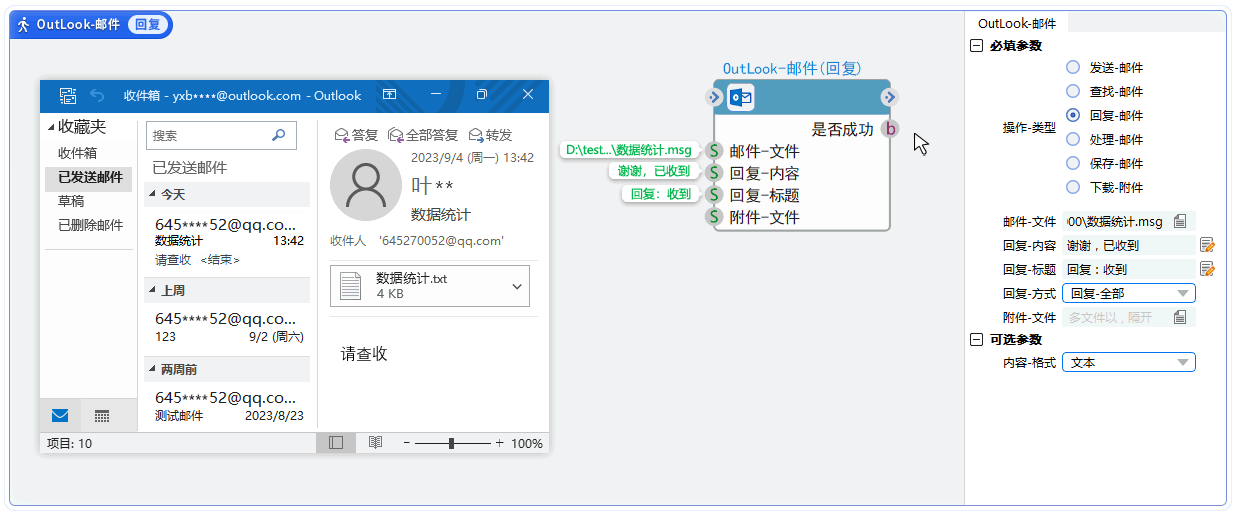This screenshot has width=1237, height=518.
Task: Open the calendar view icon in Outlook
Action: tap(102, 415)
